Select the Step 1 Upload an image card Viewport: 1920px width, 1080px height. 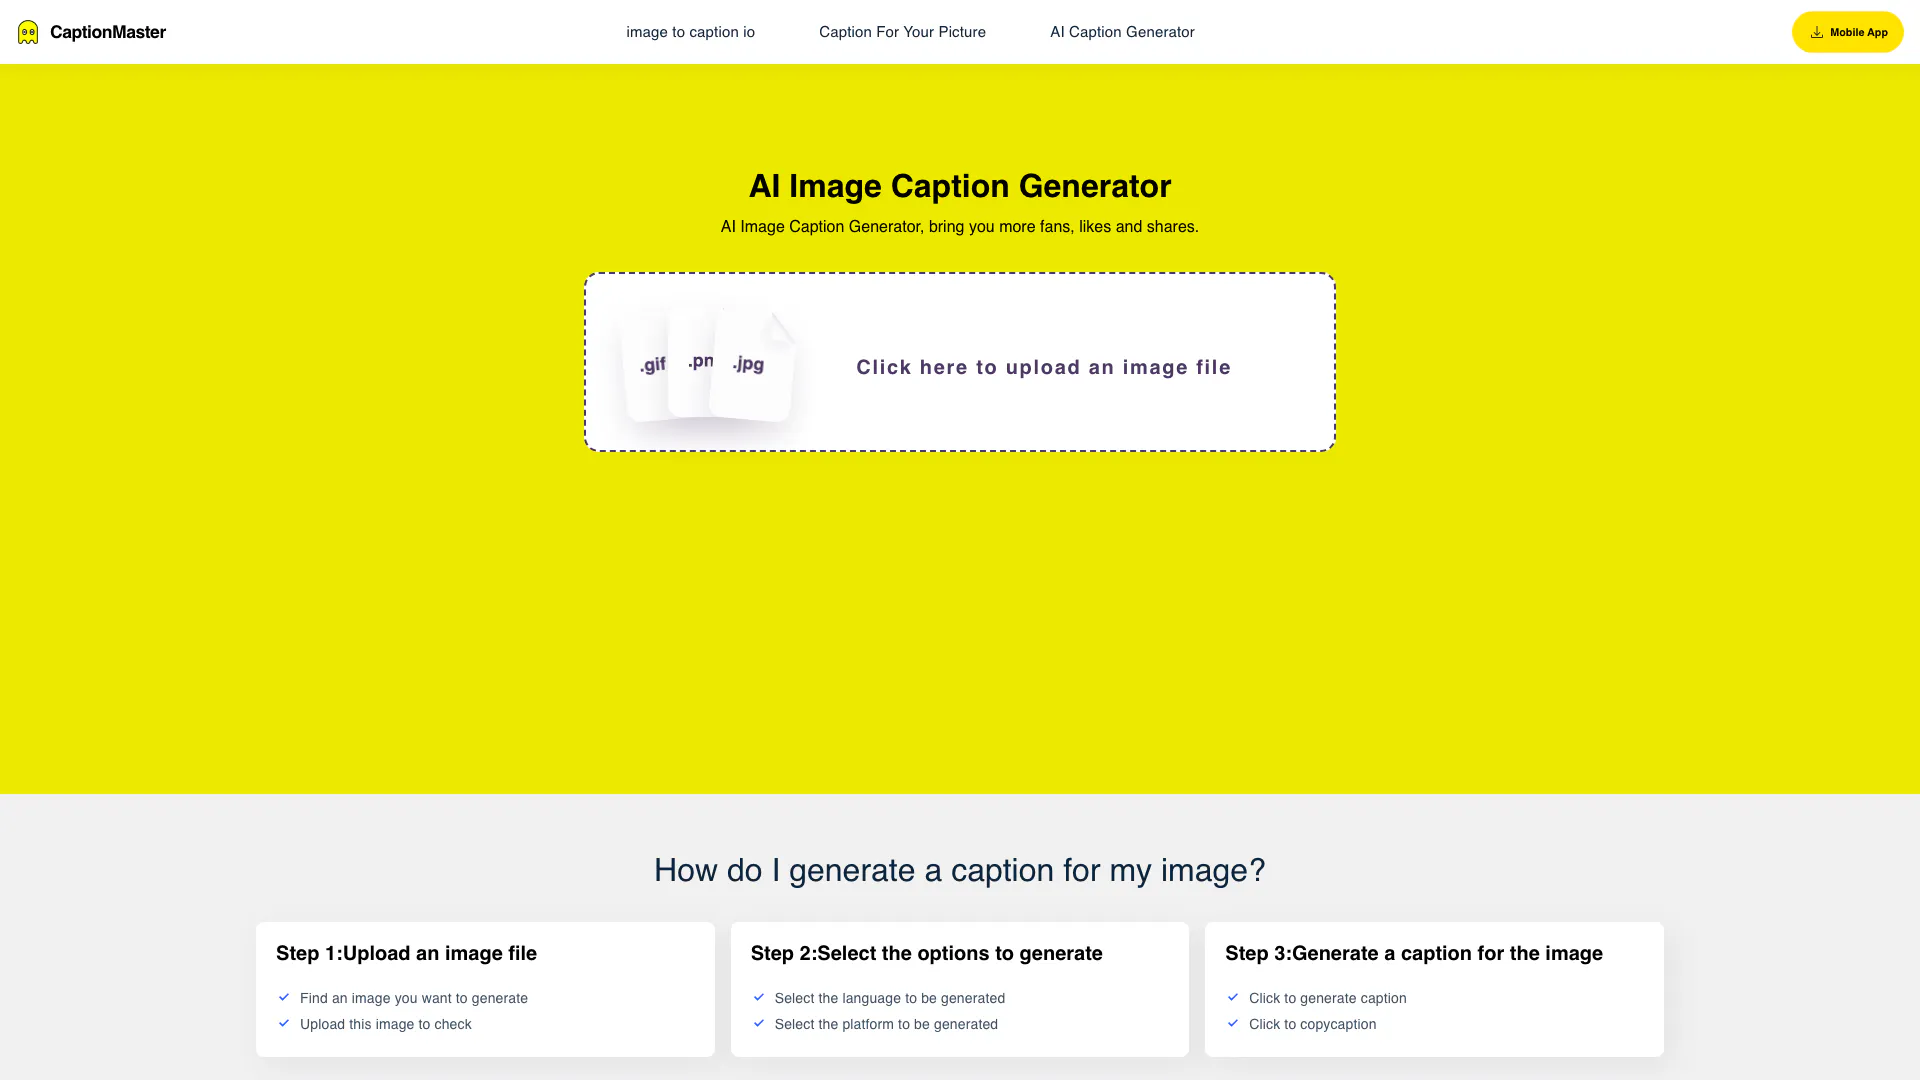[x=485, y=988]
